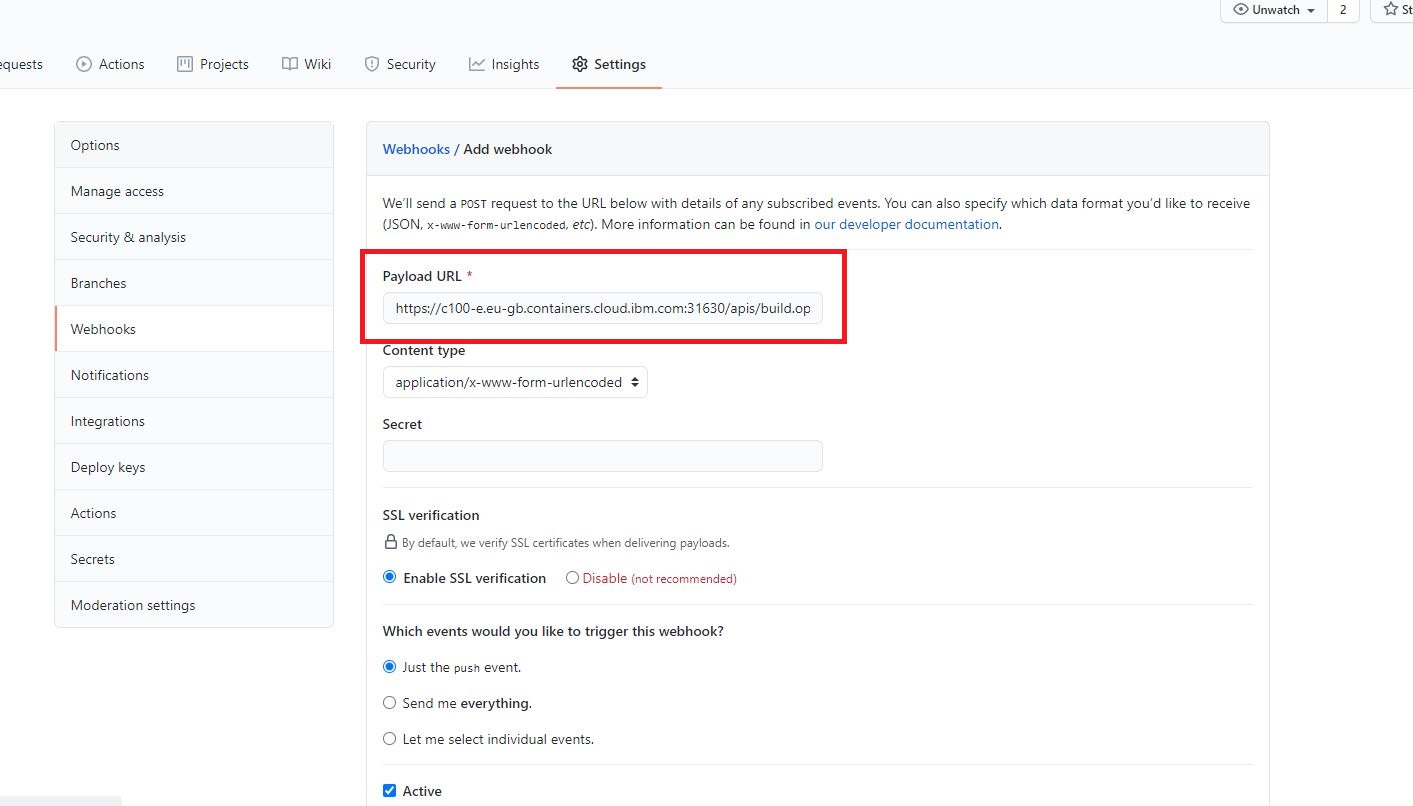Image resolution: width=1413 pixels, height=806 pixels.
Task: Open the Insights graph icon
Action: point(476,64)
